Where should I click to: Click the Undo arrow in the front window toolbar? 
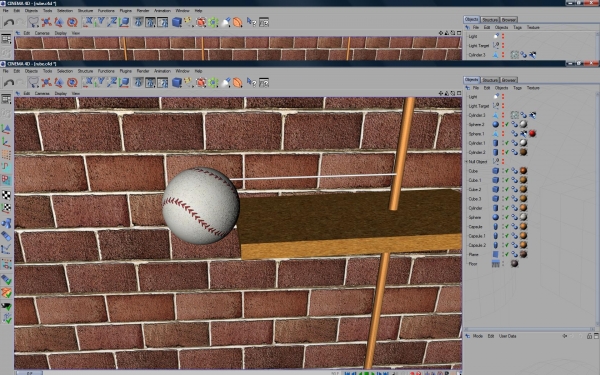pyautogui.click(x=9, y=82)
